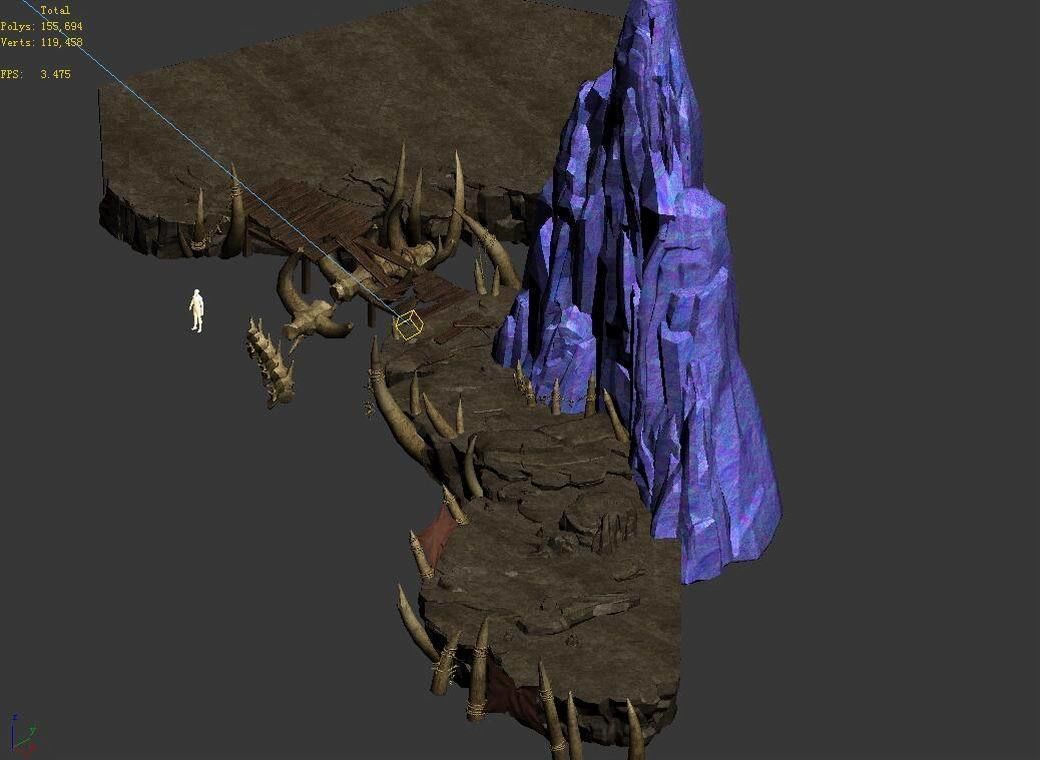Click the FPS readout text
1040x760 pixels.
click(35, 74)
